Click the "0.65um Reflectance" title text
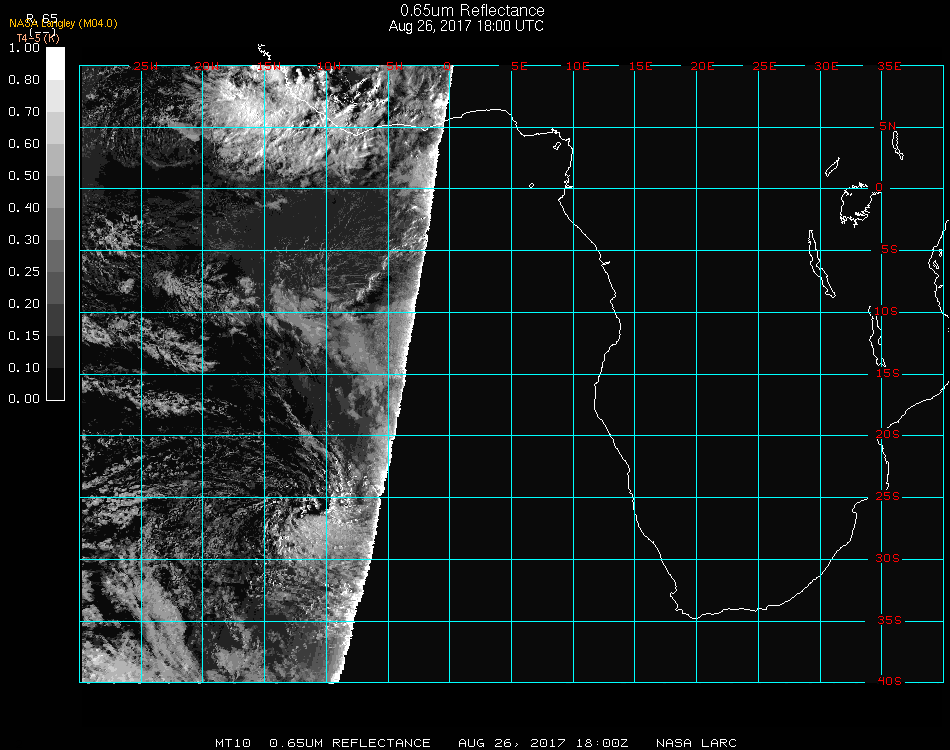 pyautogui.click(x=472, y=11)
